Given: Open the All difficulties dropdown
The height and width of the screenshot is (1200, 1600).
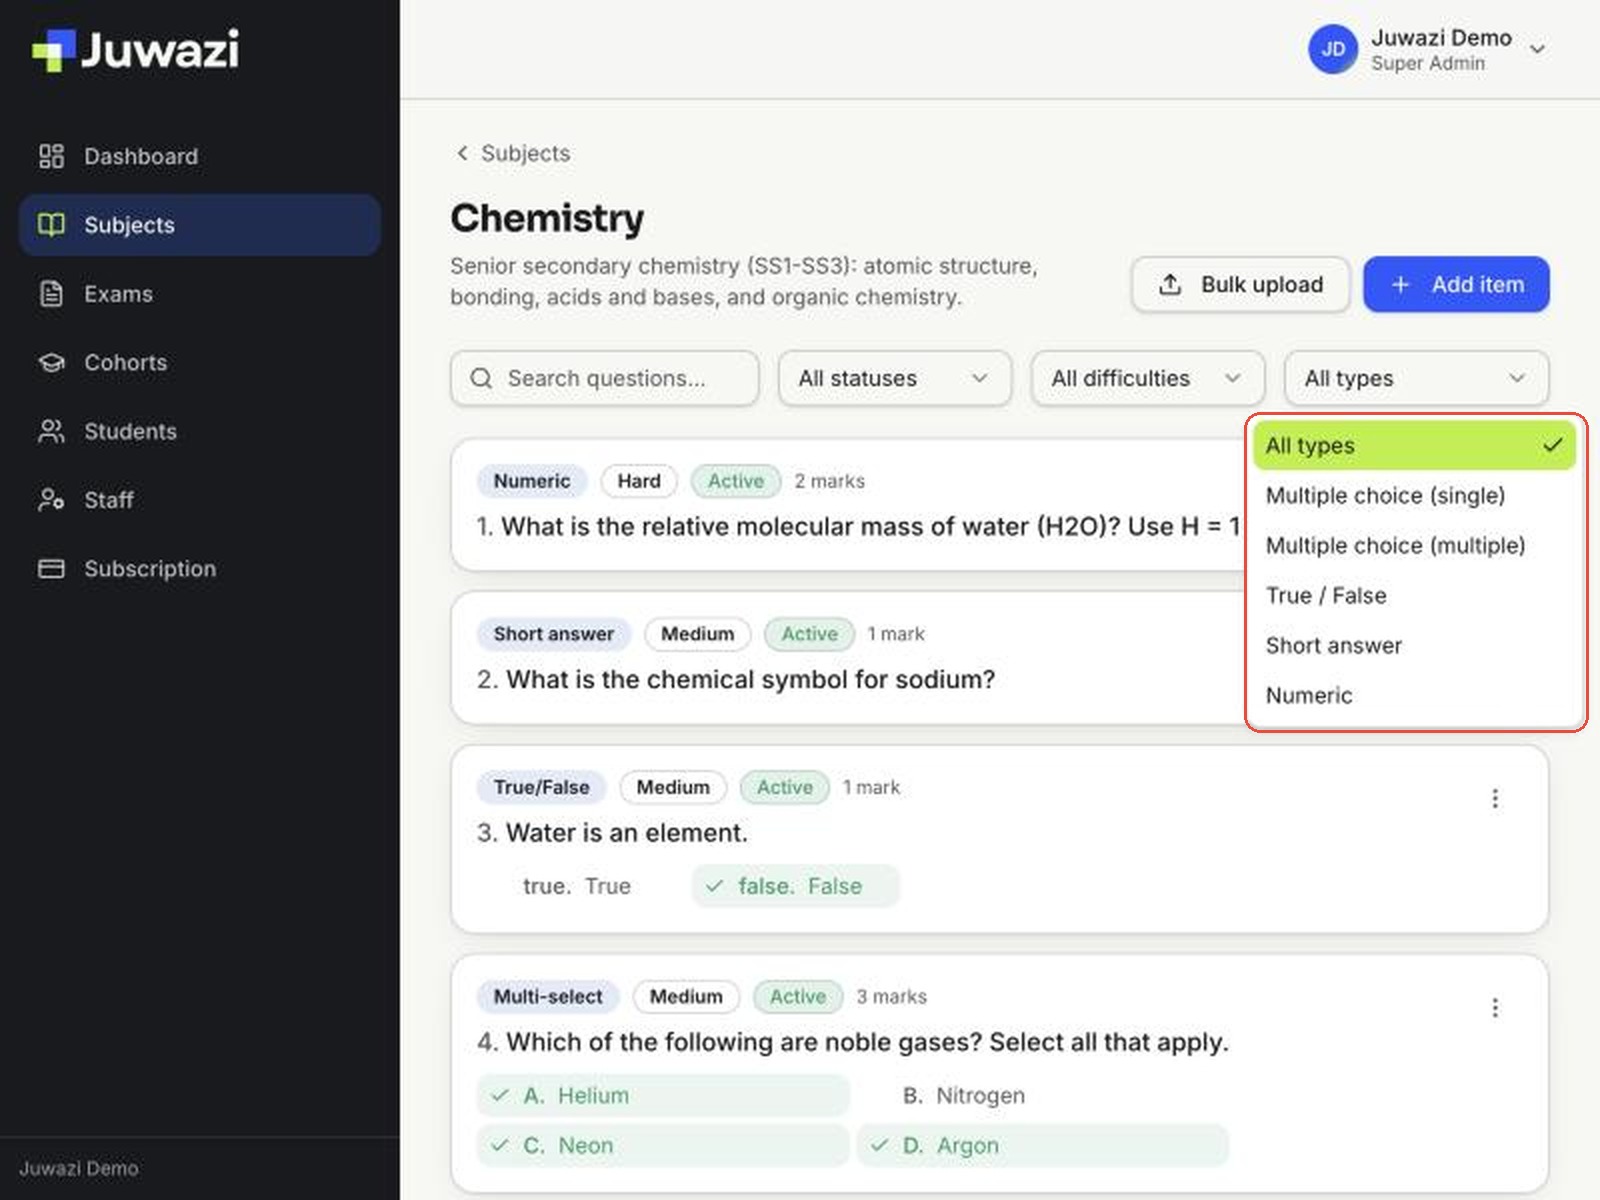Looking at the screenshot, I should [x=1148, y=378].
